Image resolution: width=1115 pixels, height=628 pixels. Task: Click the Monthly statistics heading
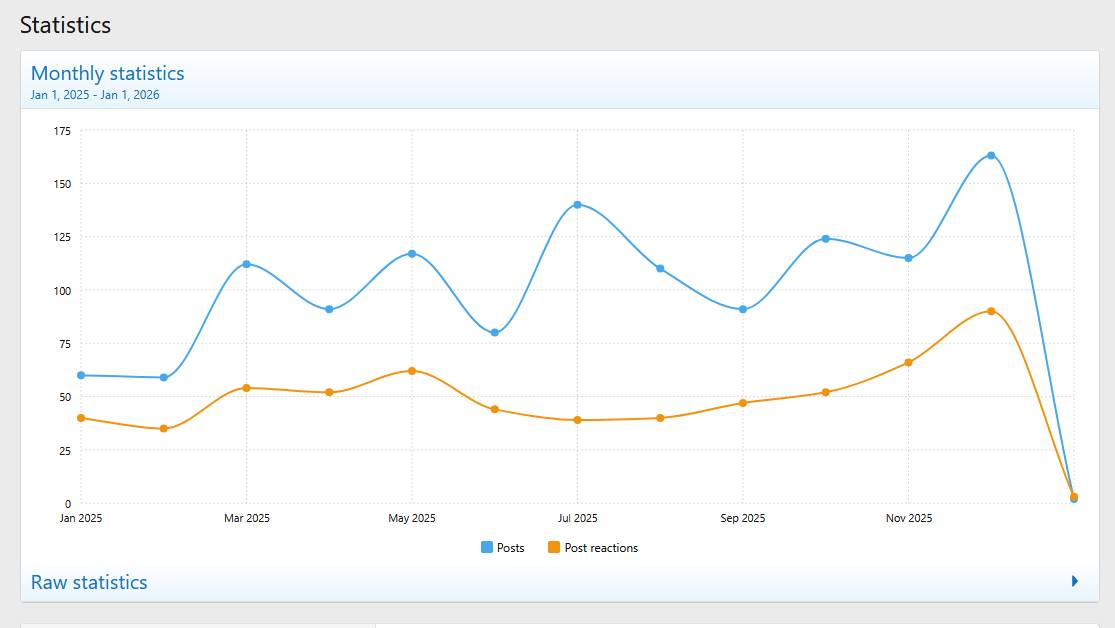pyautogui.click(x=107, y=73)
